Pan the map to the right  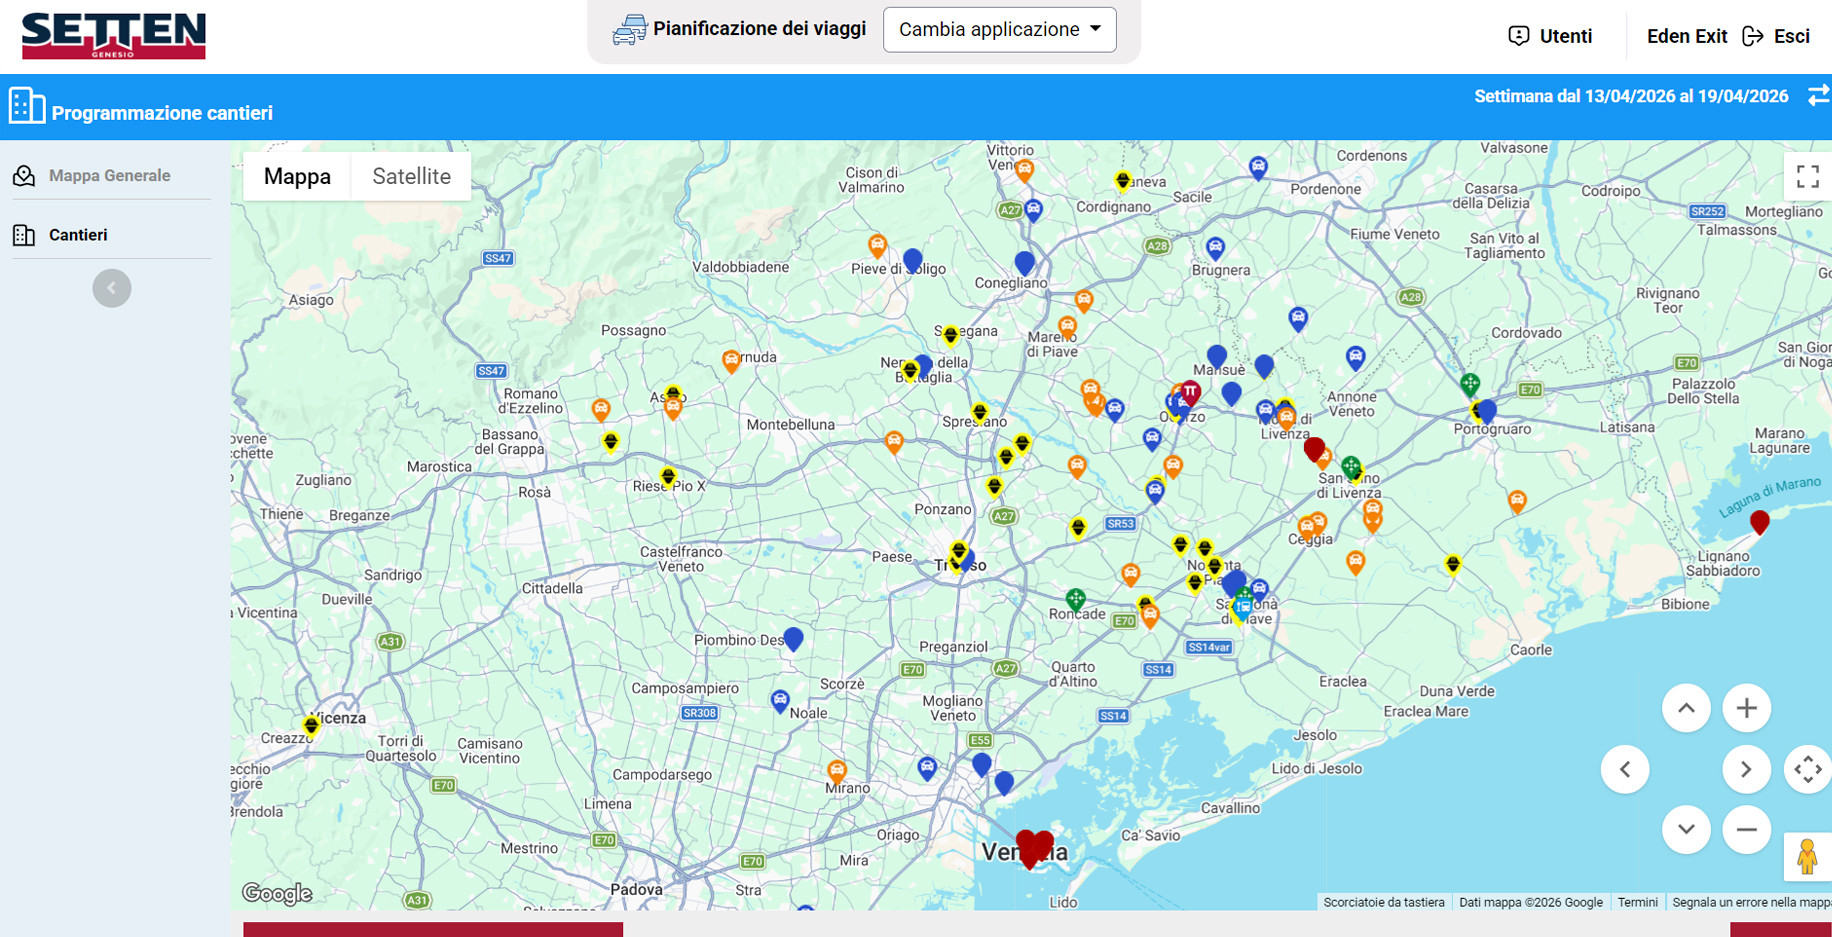pos(1746,769)
